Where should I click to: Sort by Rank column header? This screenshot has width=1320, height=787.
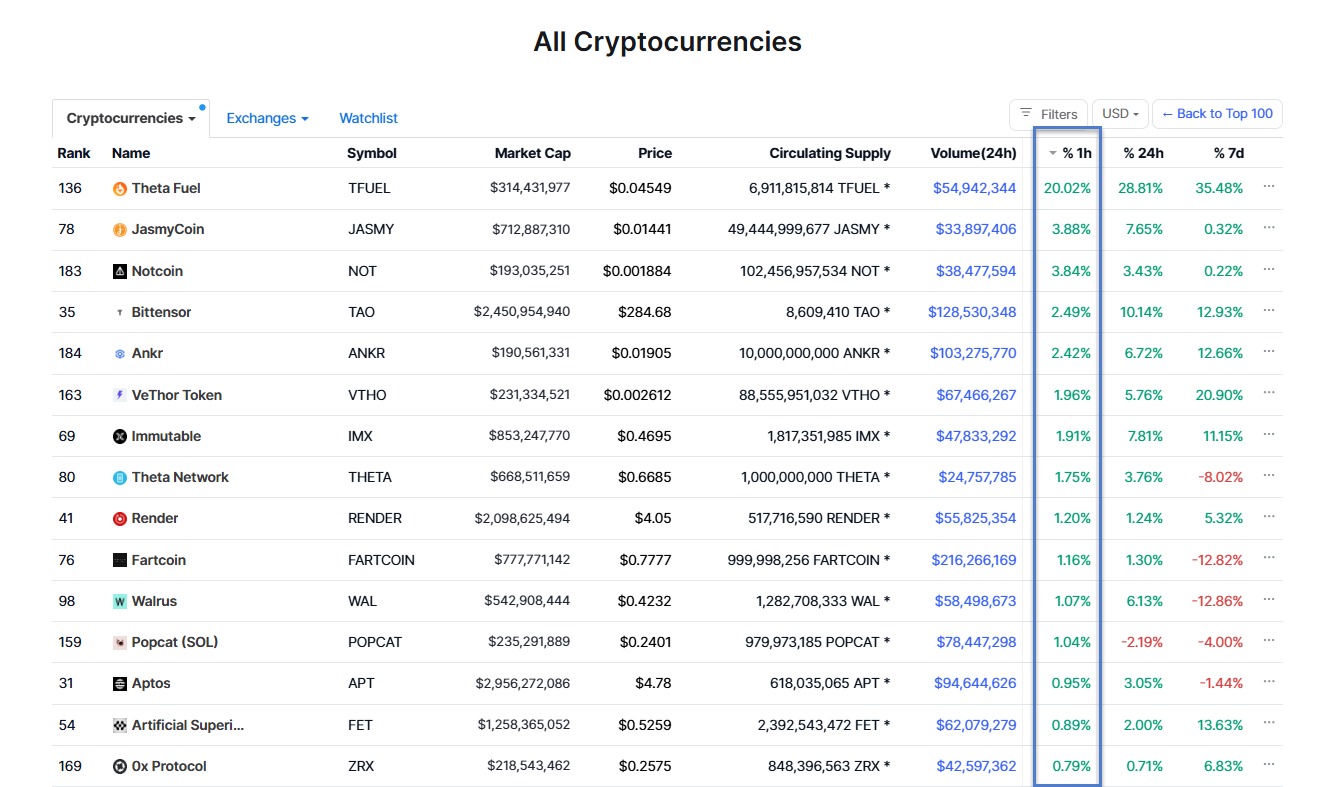click(x=74, y=153)
